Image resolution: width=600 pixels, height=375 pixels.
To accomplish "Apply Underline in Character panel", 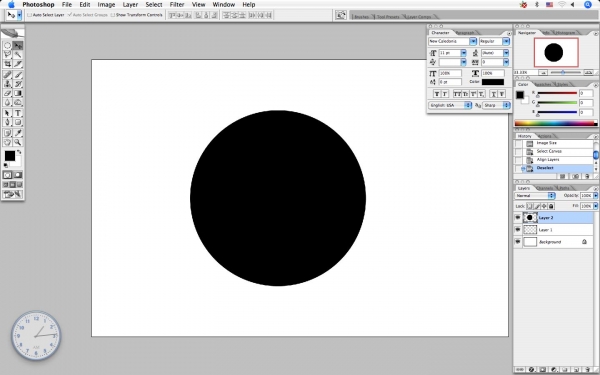I will 493,94.
